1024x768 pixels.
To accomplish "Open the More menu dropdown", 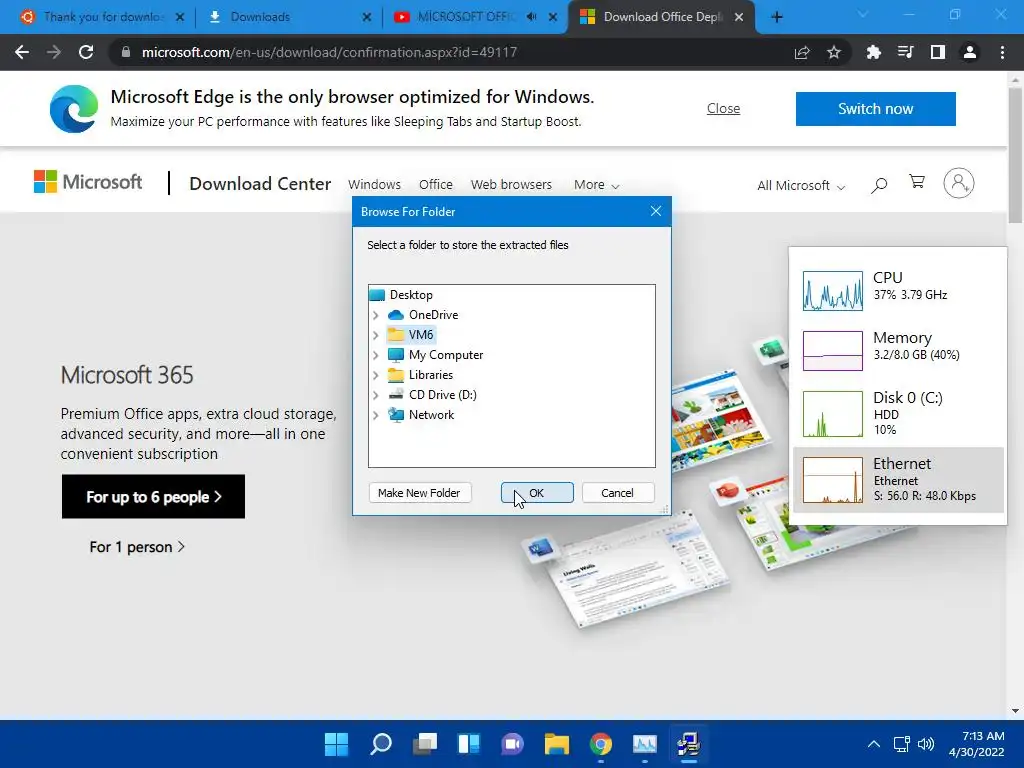I will (596, 185).
